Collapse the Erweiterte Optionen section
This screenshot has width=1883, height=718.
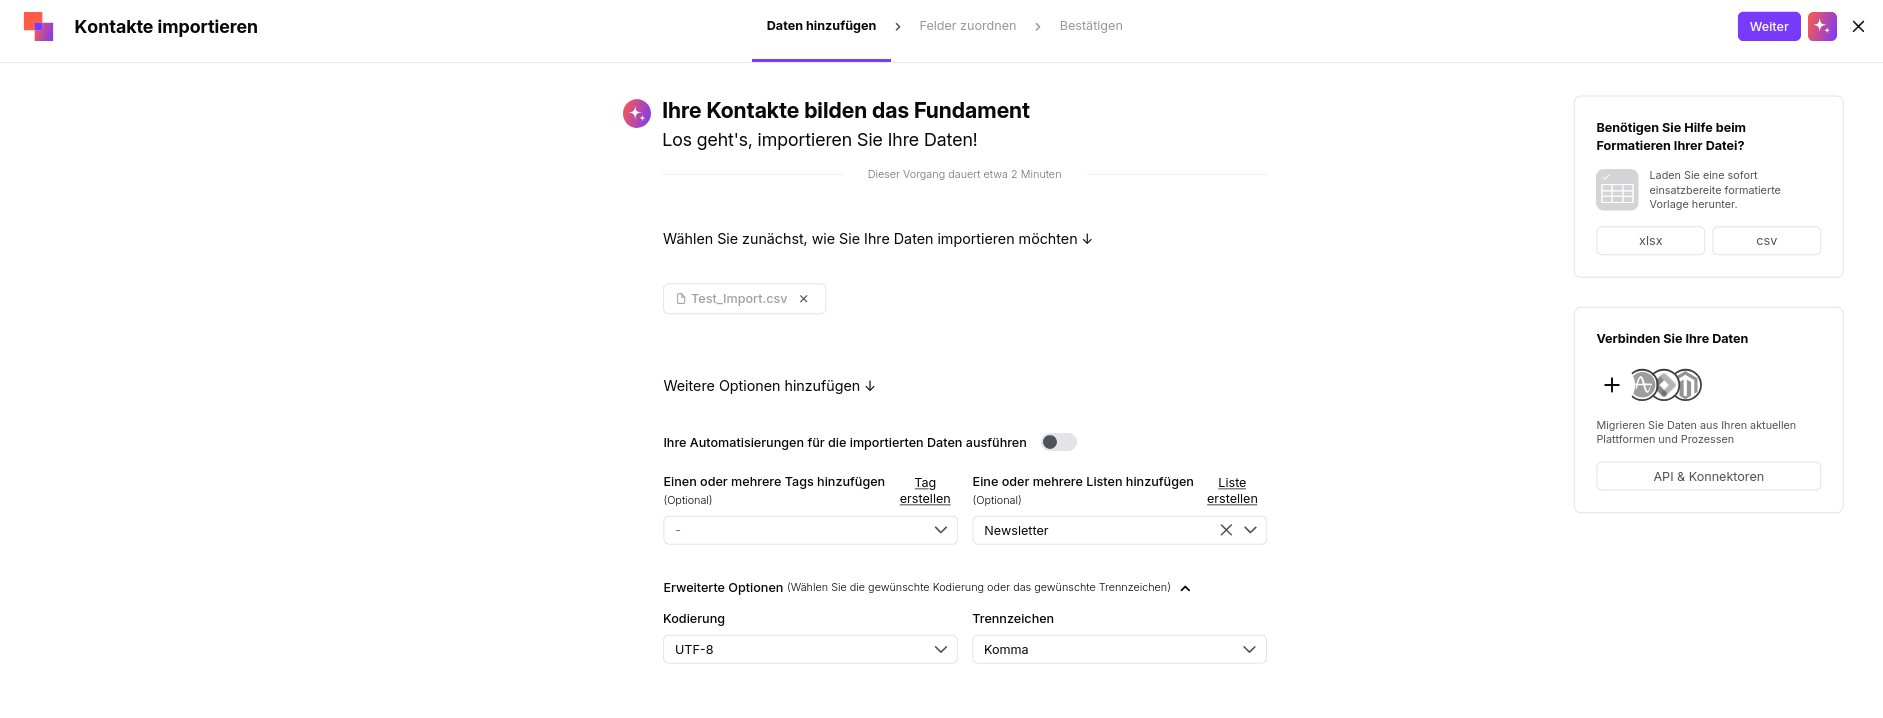pyautogui.click(x=1185, y=588)
